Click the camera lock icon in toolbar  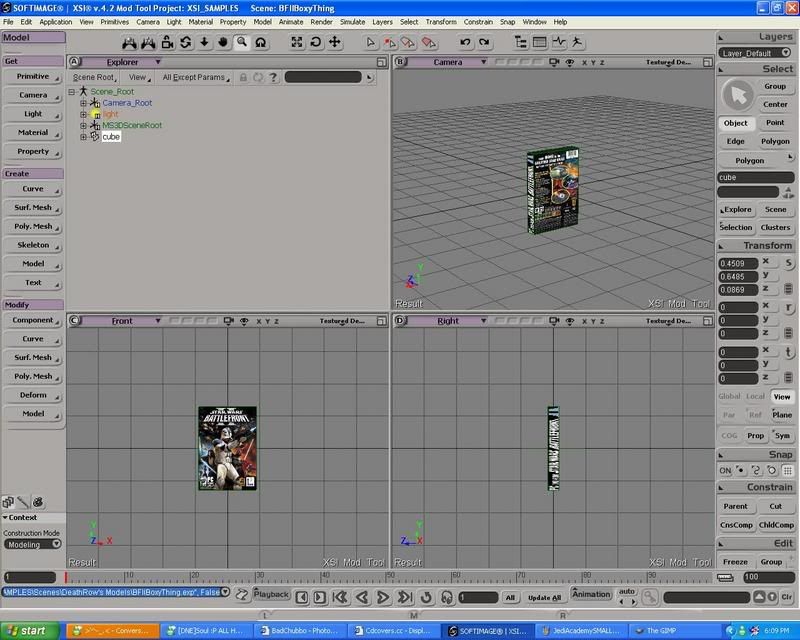[x=167, y=42]
